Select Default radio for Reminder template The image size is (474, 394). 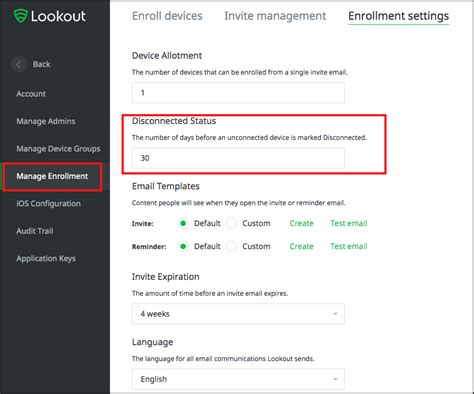pos(183,246)
